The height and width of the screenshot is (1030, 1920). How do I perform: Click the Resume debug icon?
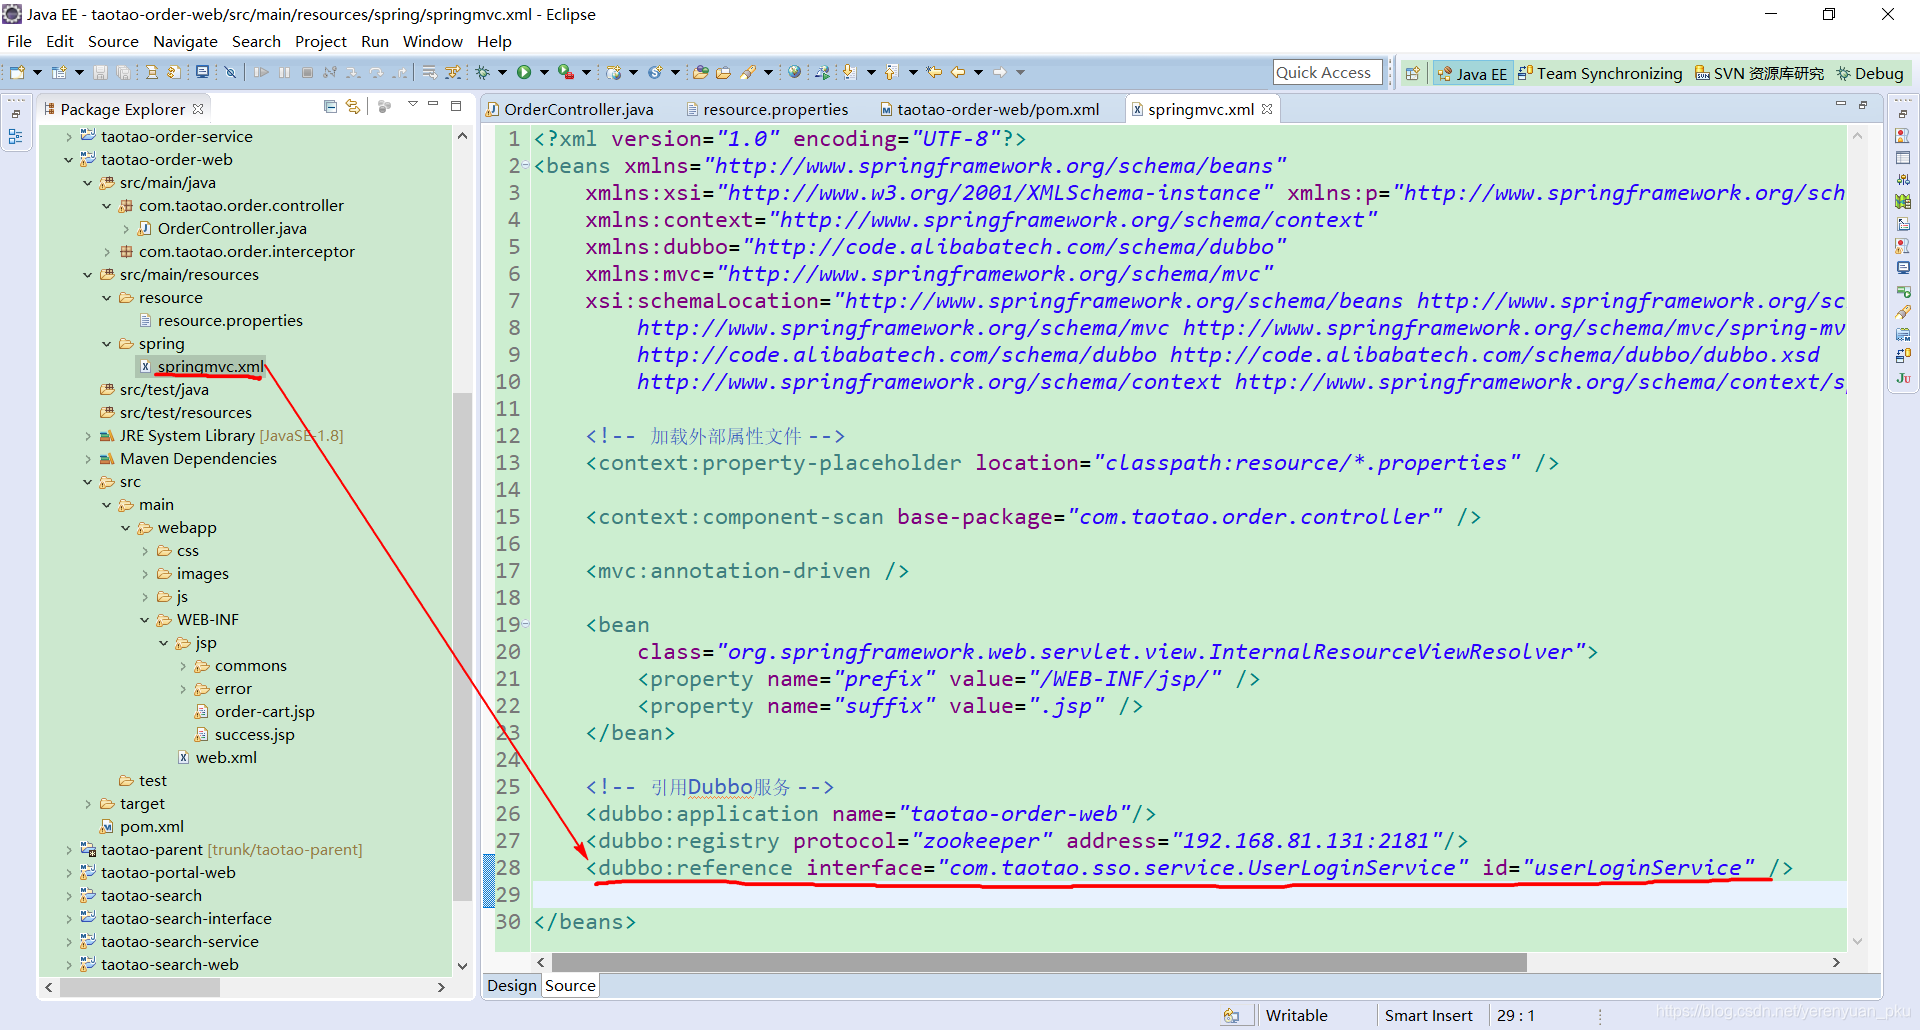[x=261, y=72]
